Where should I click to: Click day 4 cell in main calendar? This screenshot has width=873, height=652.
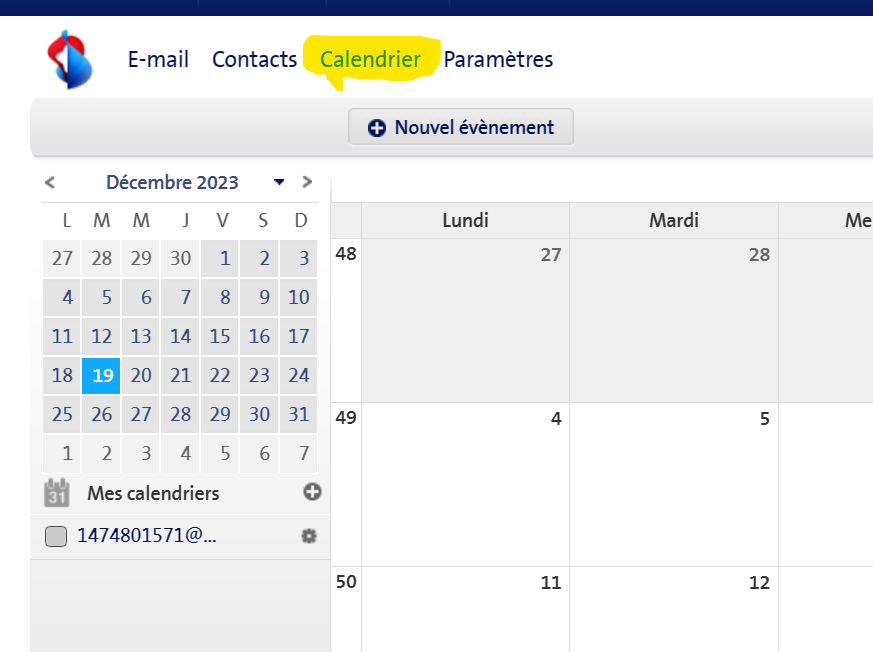466,484
